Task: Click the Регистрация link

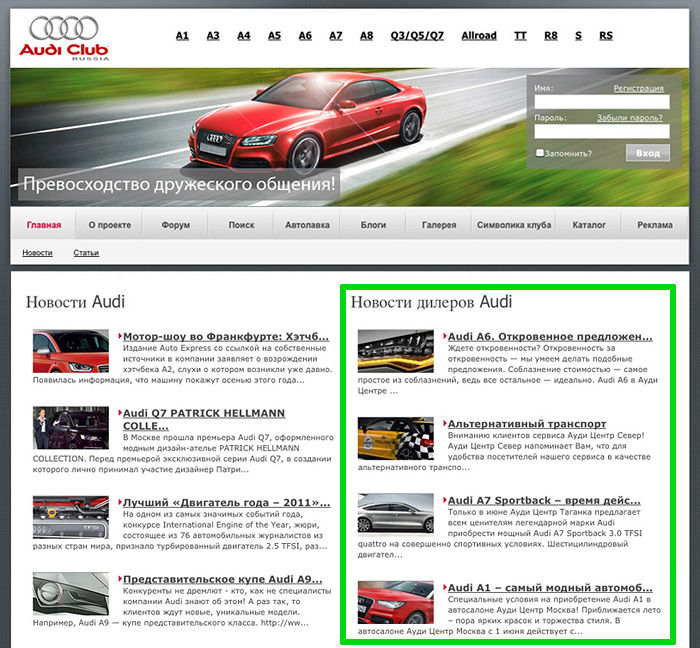Action: pyautogui.click(x=639, y=88)
